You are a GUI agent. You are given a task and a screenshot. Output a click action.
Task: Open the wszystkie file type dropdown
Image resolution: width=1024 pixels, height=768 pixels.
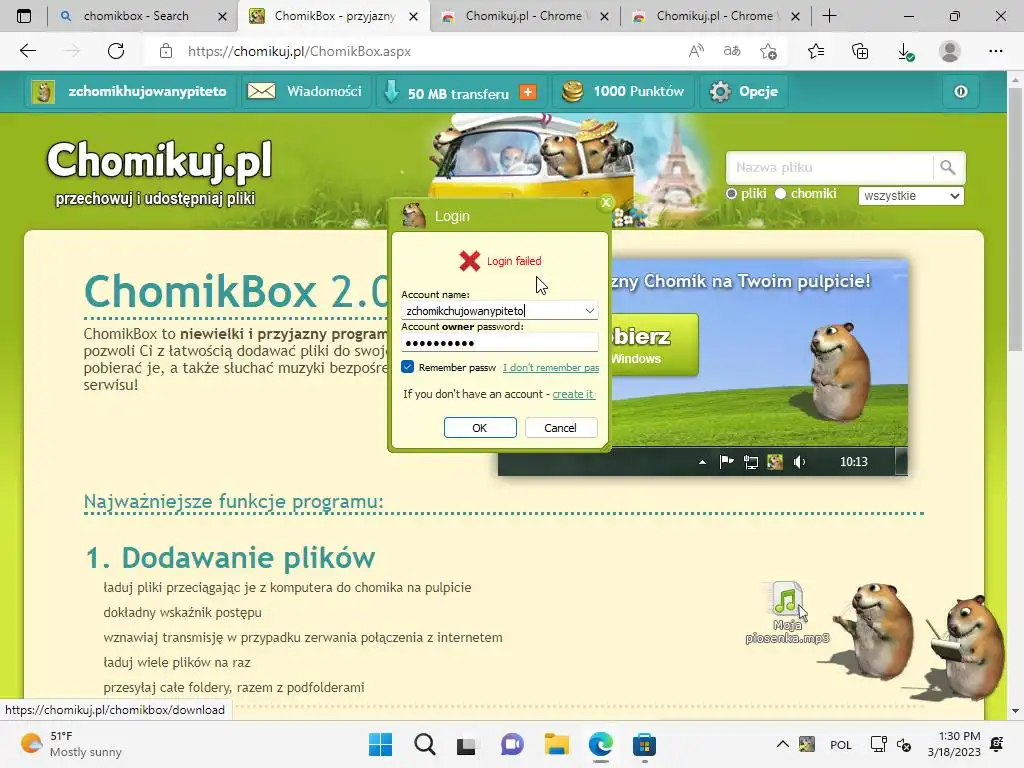click(x=910, y=196)
